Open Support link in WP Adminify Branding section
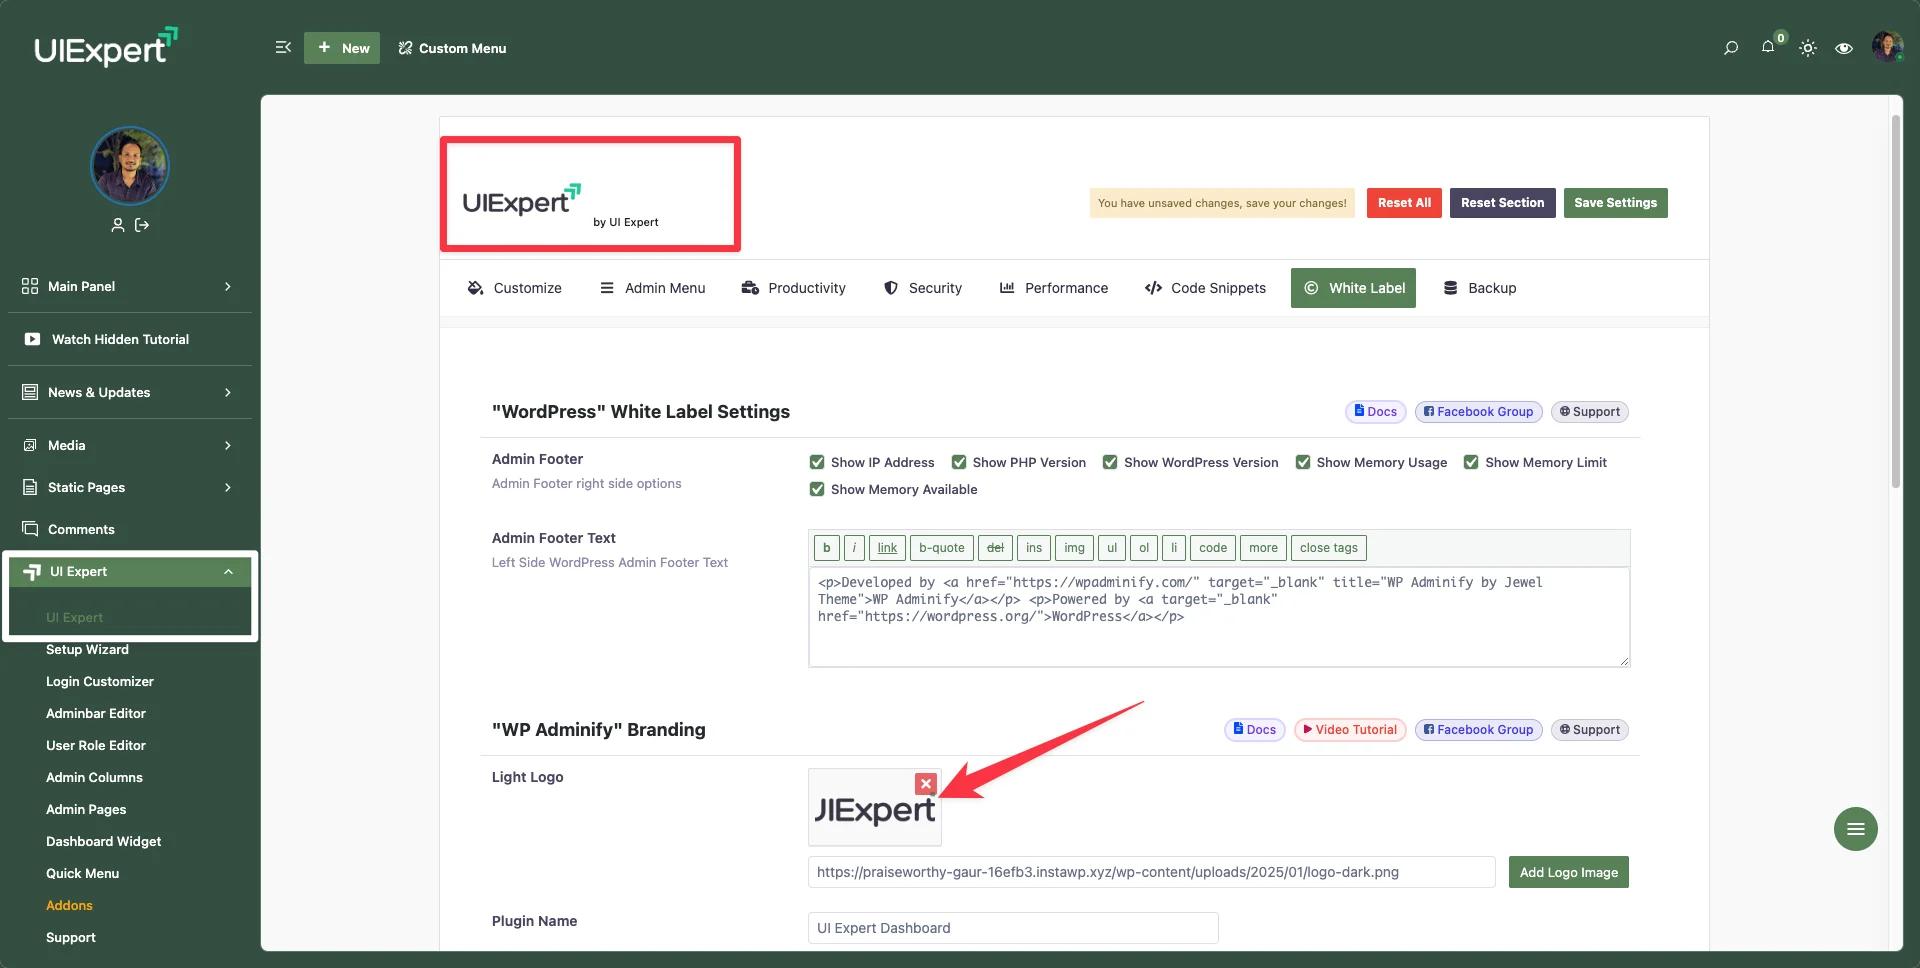The width and height of the screenshot is (1920, 968). 1589,730
